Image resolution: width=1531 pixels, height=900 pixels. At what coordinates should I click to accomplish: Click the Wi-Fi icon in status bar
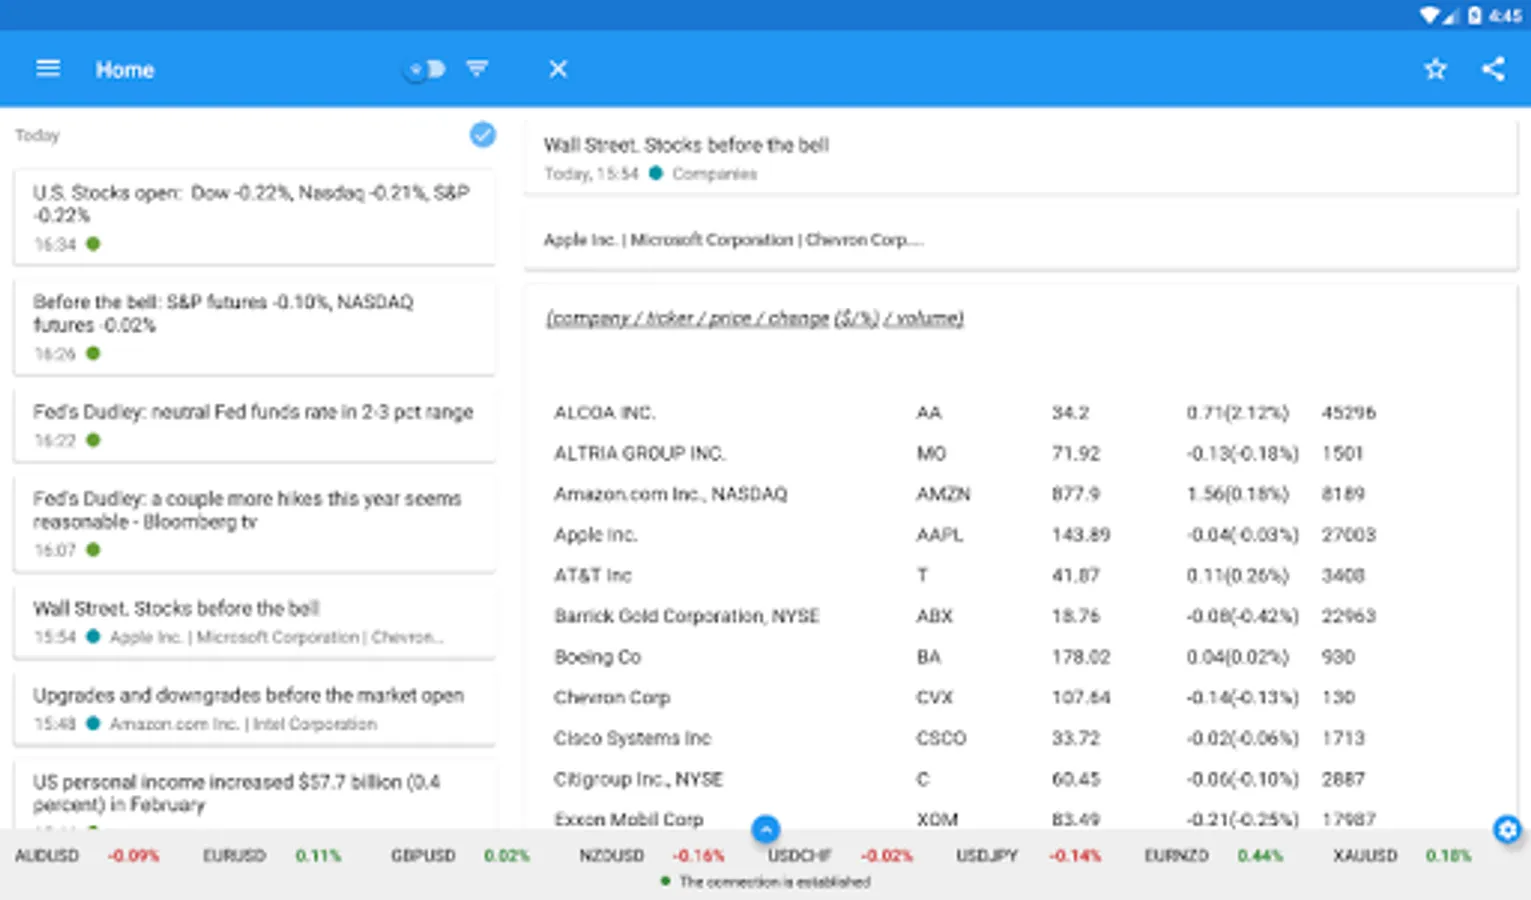click(x=1430, y=15)
